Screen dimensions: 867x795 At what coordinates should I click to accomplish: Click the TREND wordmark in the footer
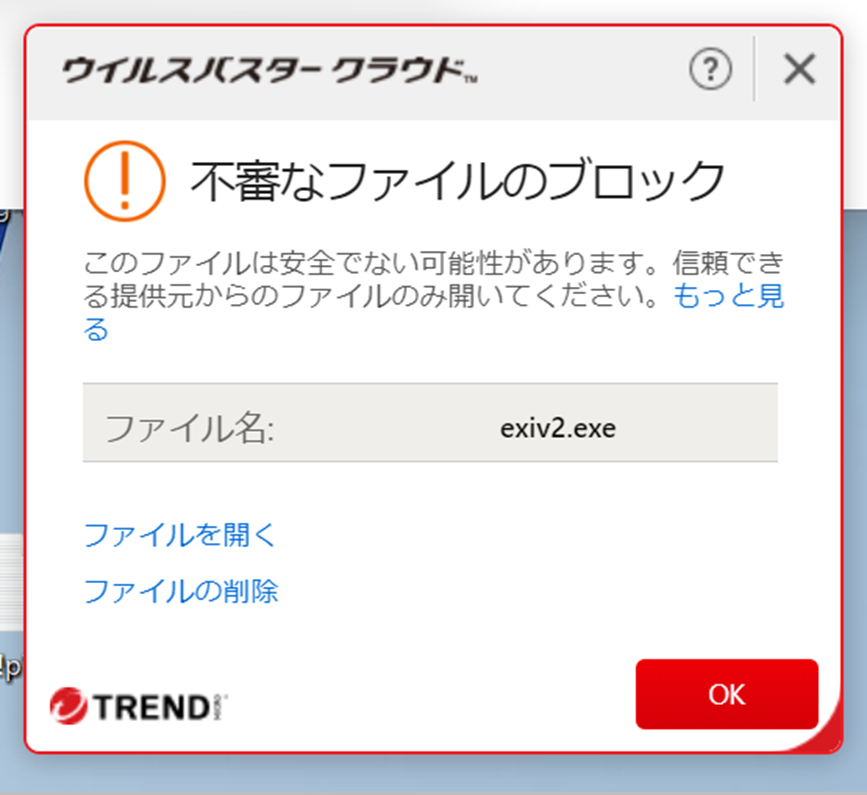tap(152, 707)
